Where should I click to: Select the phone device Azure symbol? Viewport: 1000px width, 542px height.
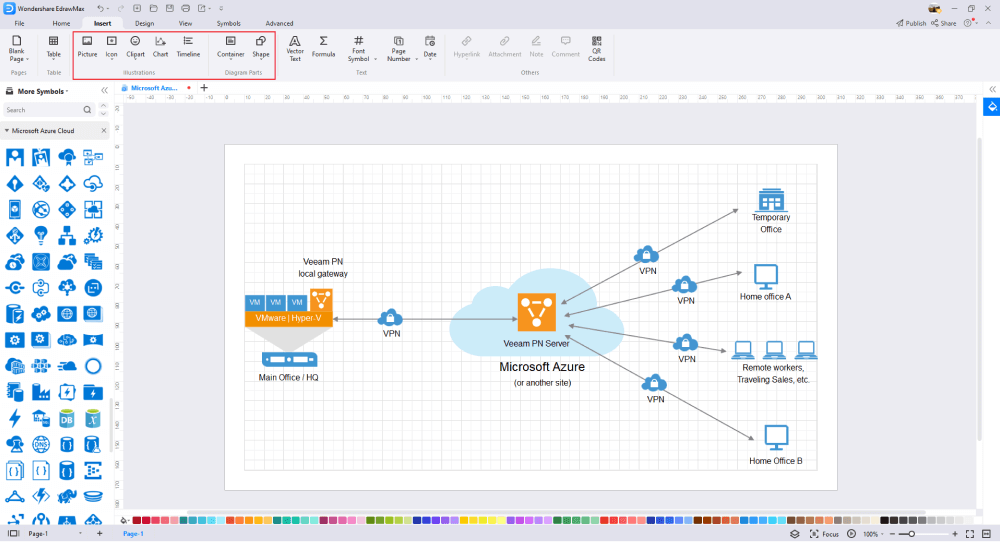point(15,209)
